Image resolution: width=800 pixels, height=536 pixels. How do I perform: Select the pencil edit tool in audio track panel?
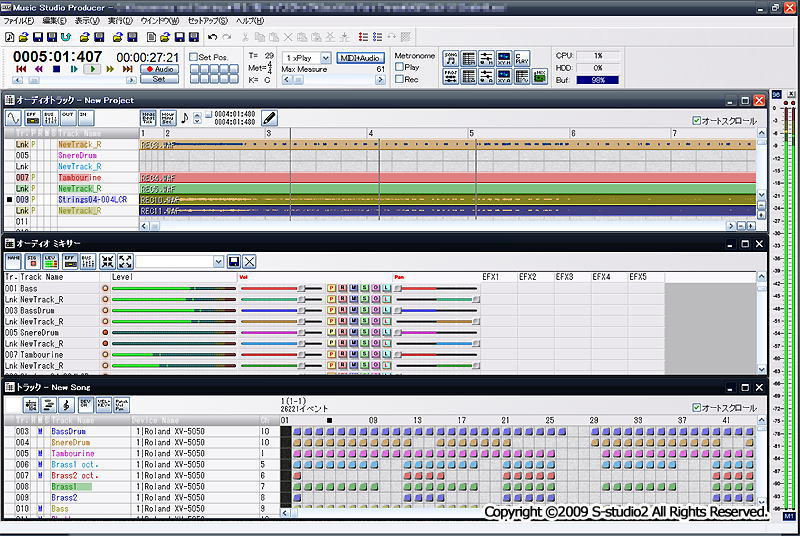[270, 119]
